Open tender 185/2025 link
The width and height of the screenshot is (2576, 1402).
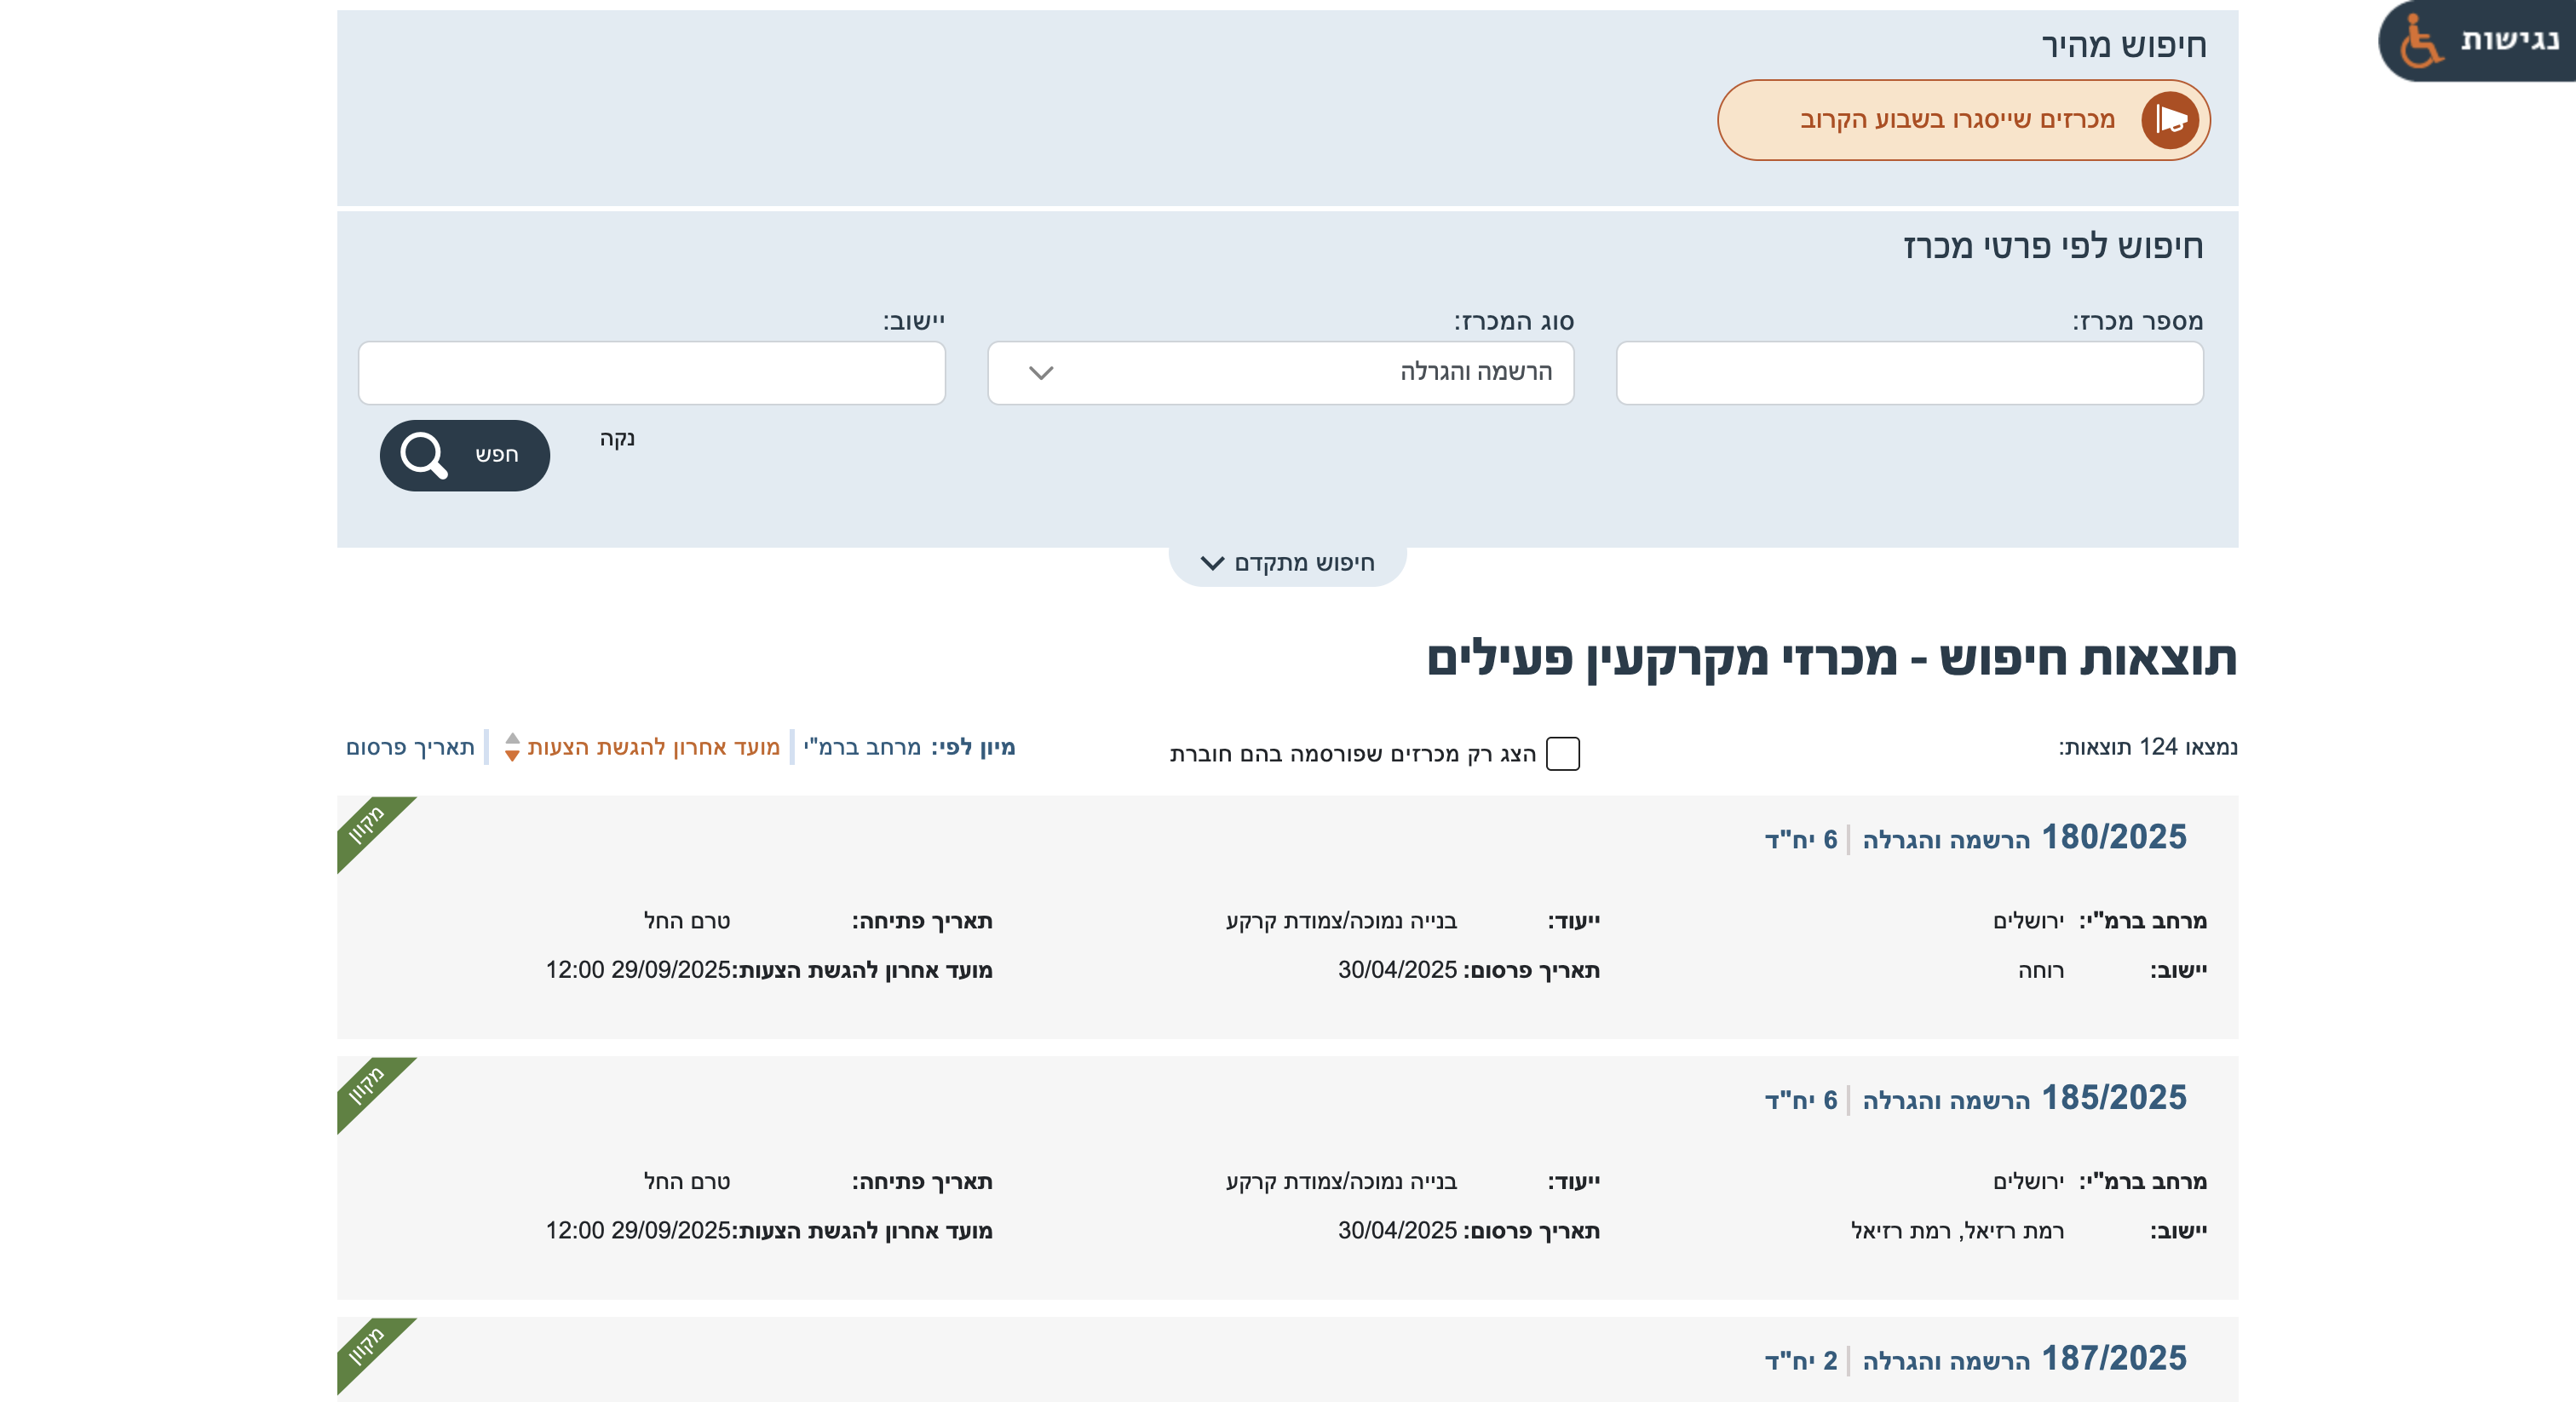coord(2114,1098)
